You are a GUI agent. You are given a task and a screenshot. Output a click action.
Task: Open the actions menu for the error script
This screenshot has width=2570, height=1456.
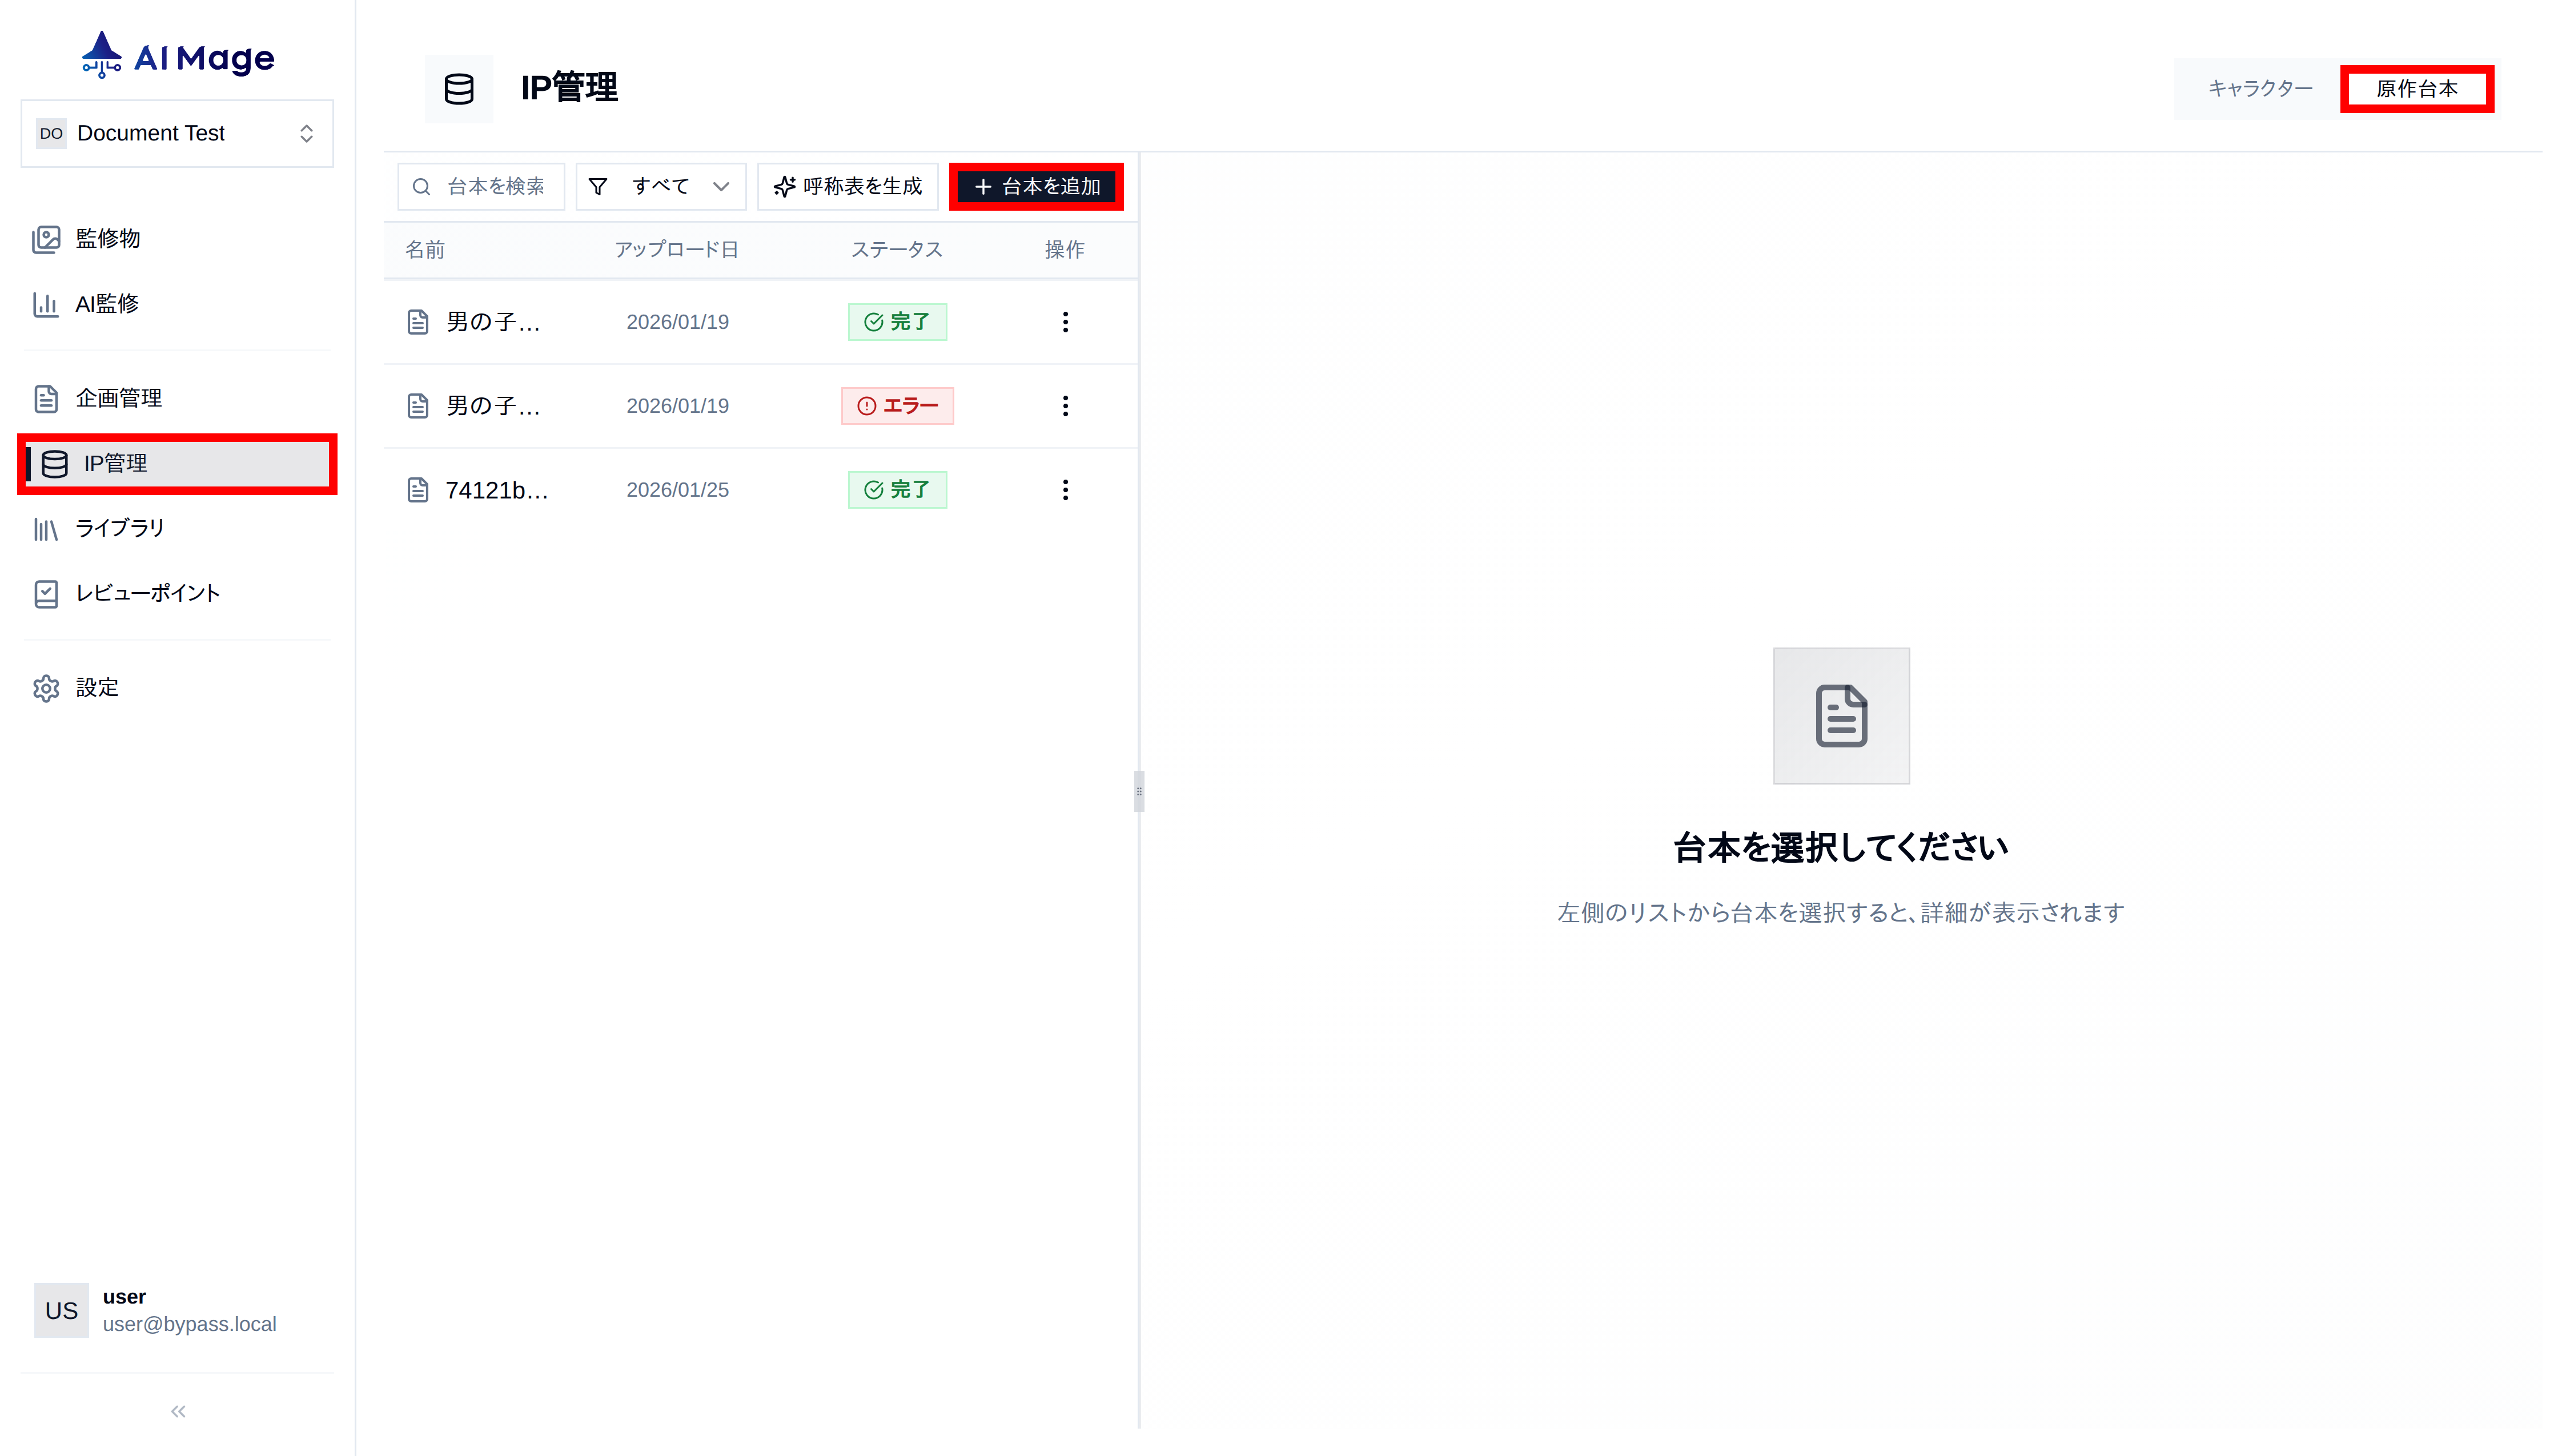[1065, 406]
